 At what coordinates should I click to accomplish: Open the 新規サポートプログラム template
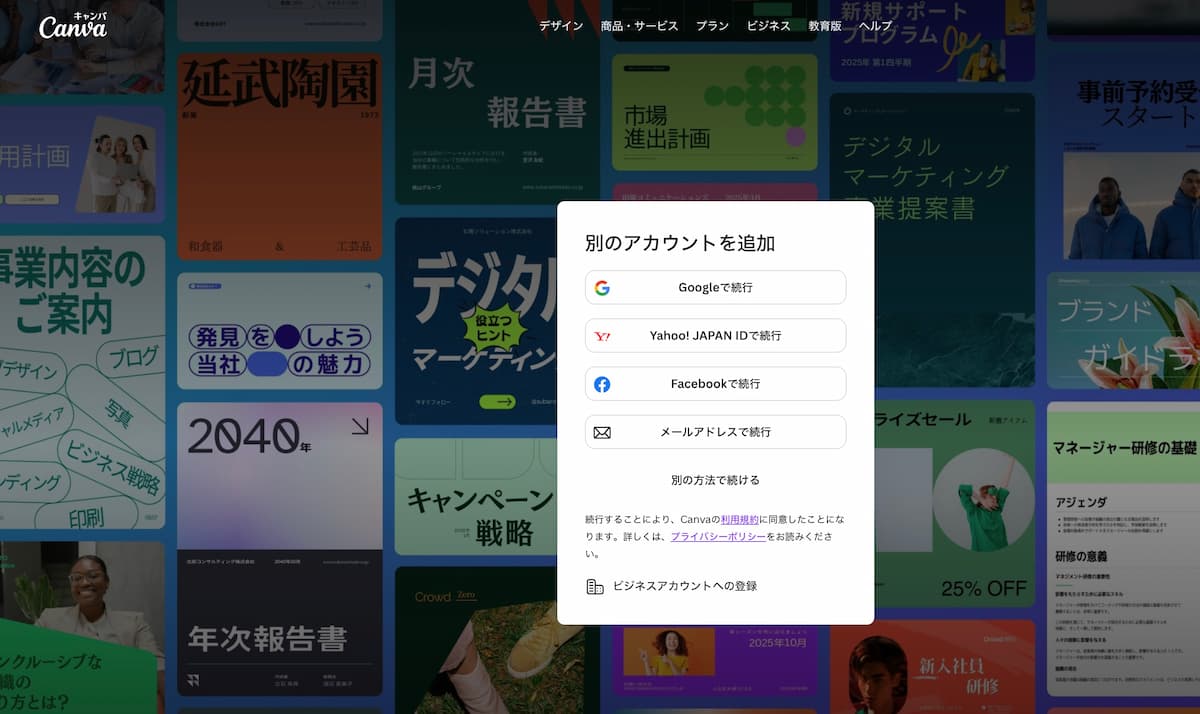932,41
